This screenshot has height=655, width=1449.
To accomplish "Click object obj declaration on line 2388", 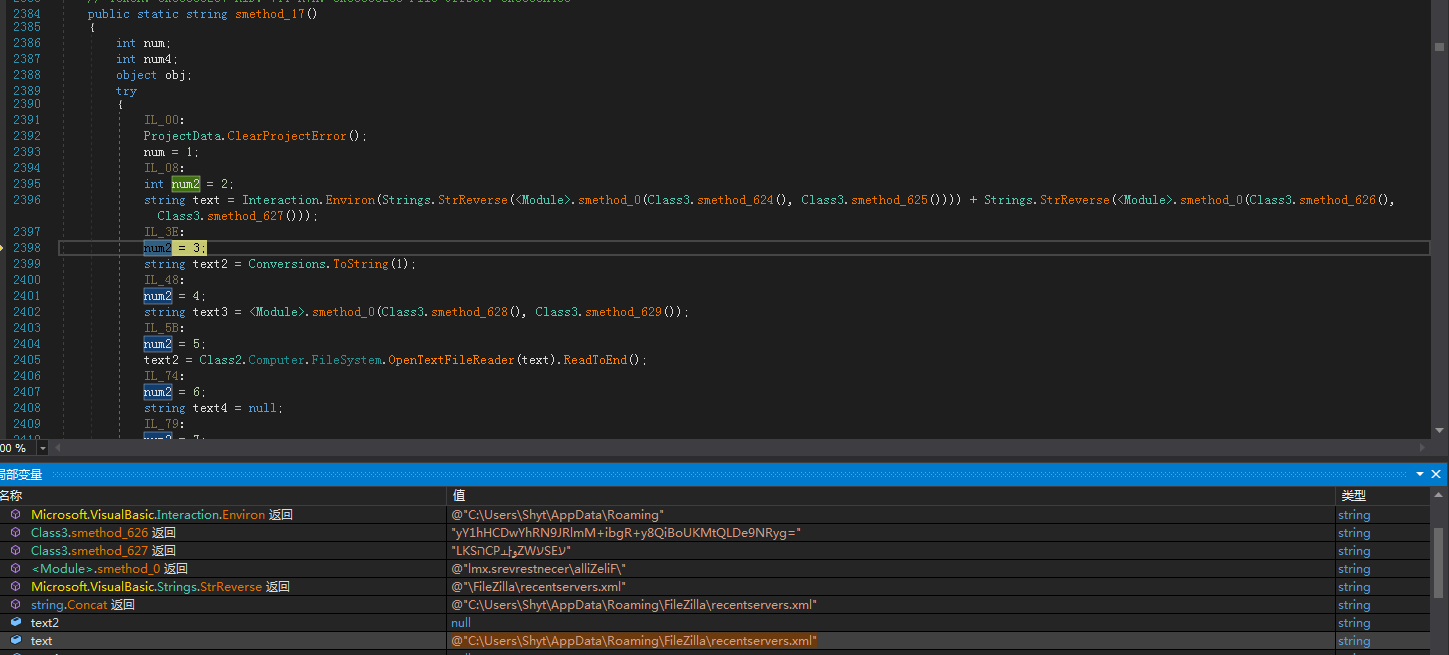I will (154, 75).
